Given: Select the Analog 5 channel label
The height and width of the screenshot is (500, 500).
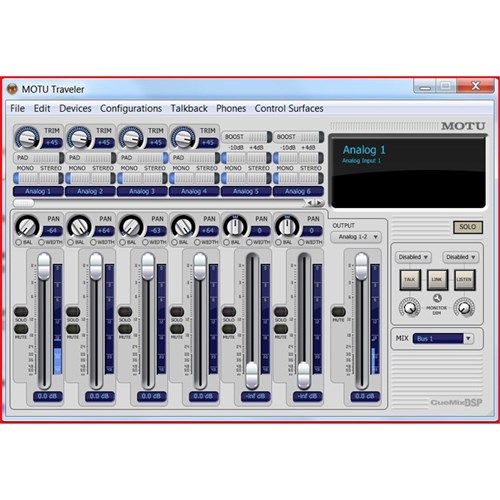Looking at the screenshot, I should coord(246,191).
